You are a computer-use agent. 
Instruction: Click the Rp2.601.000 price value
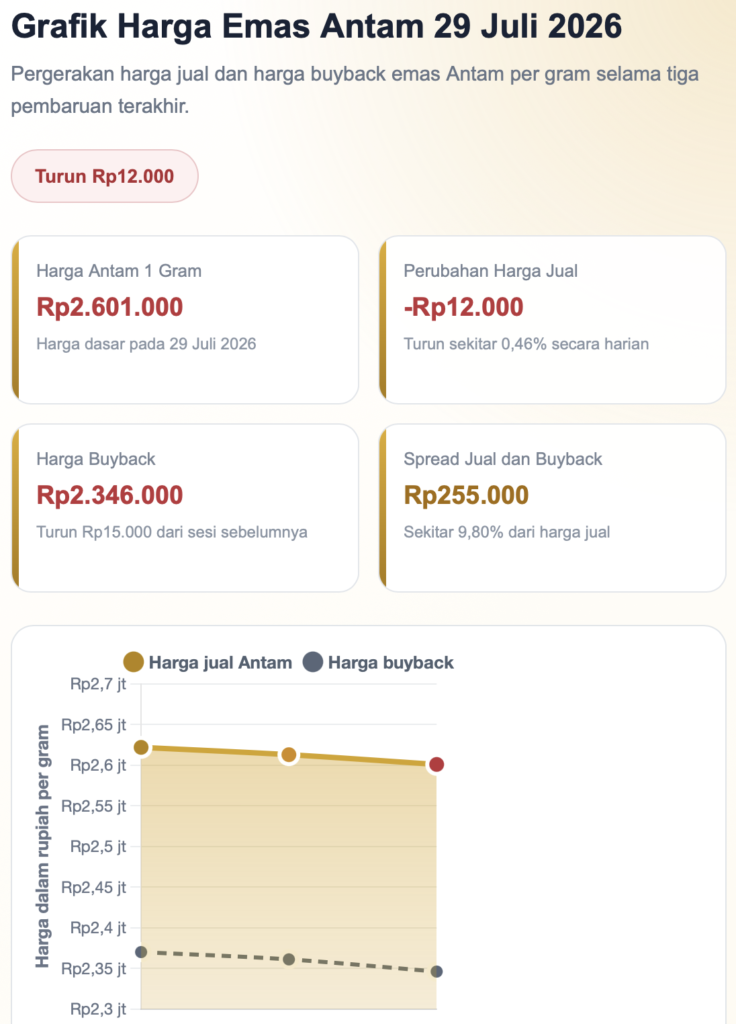coord(110,307)
